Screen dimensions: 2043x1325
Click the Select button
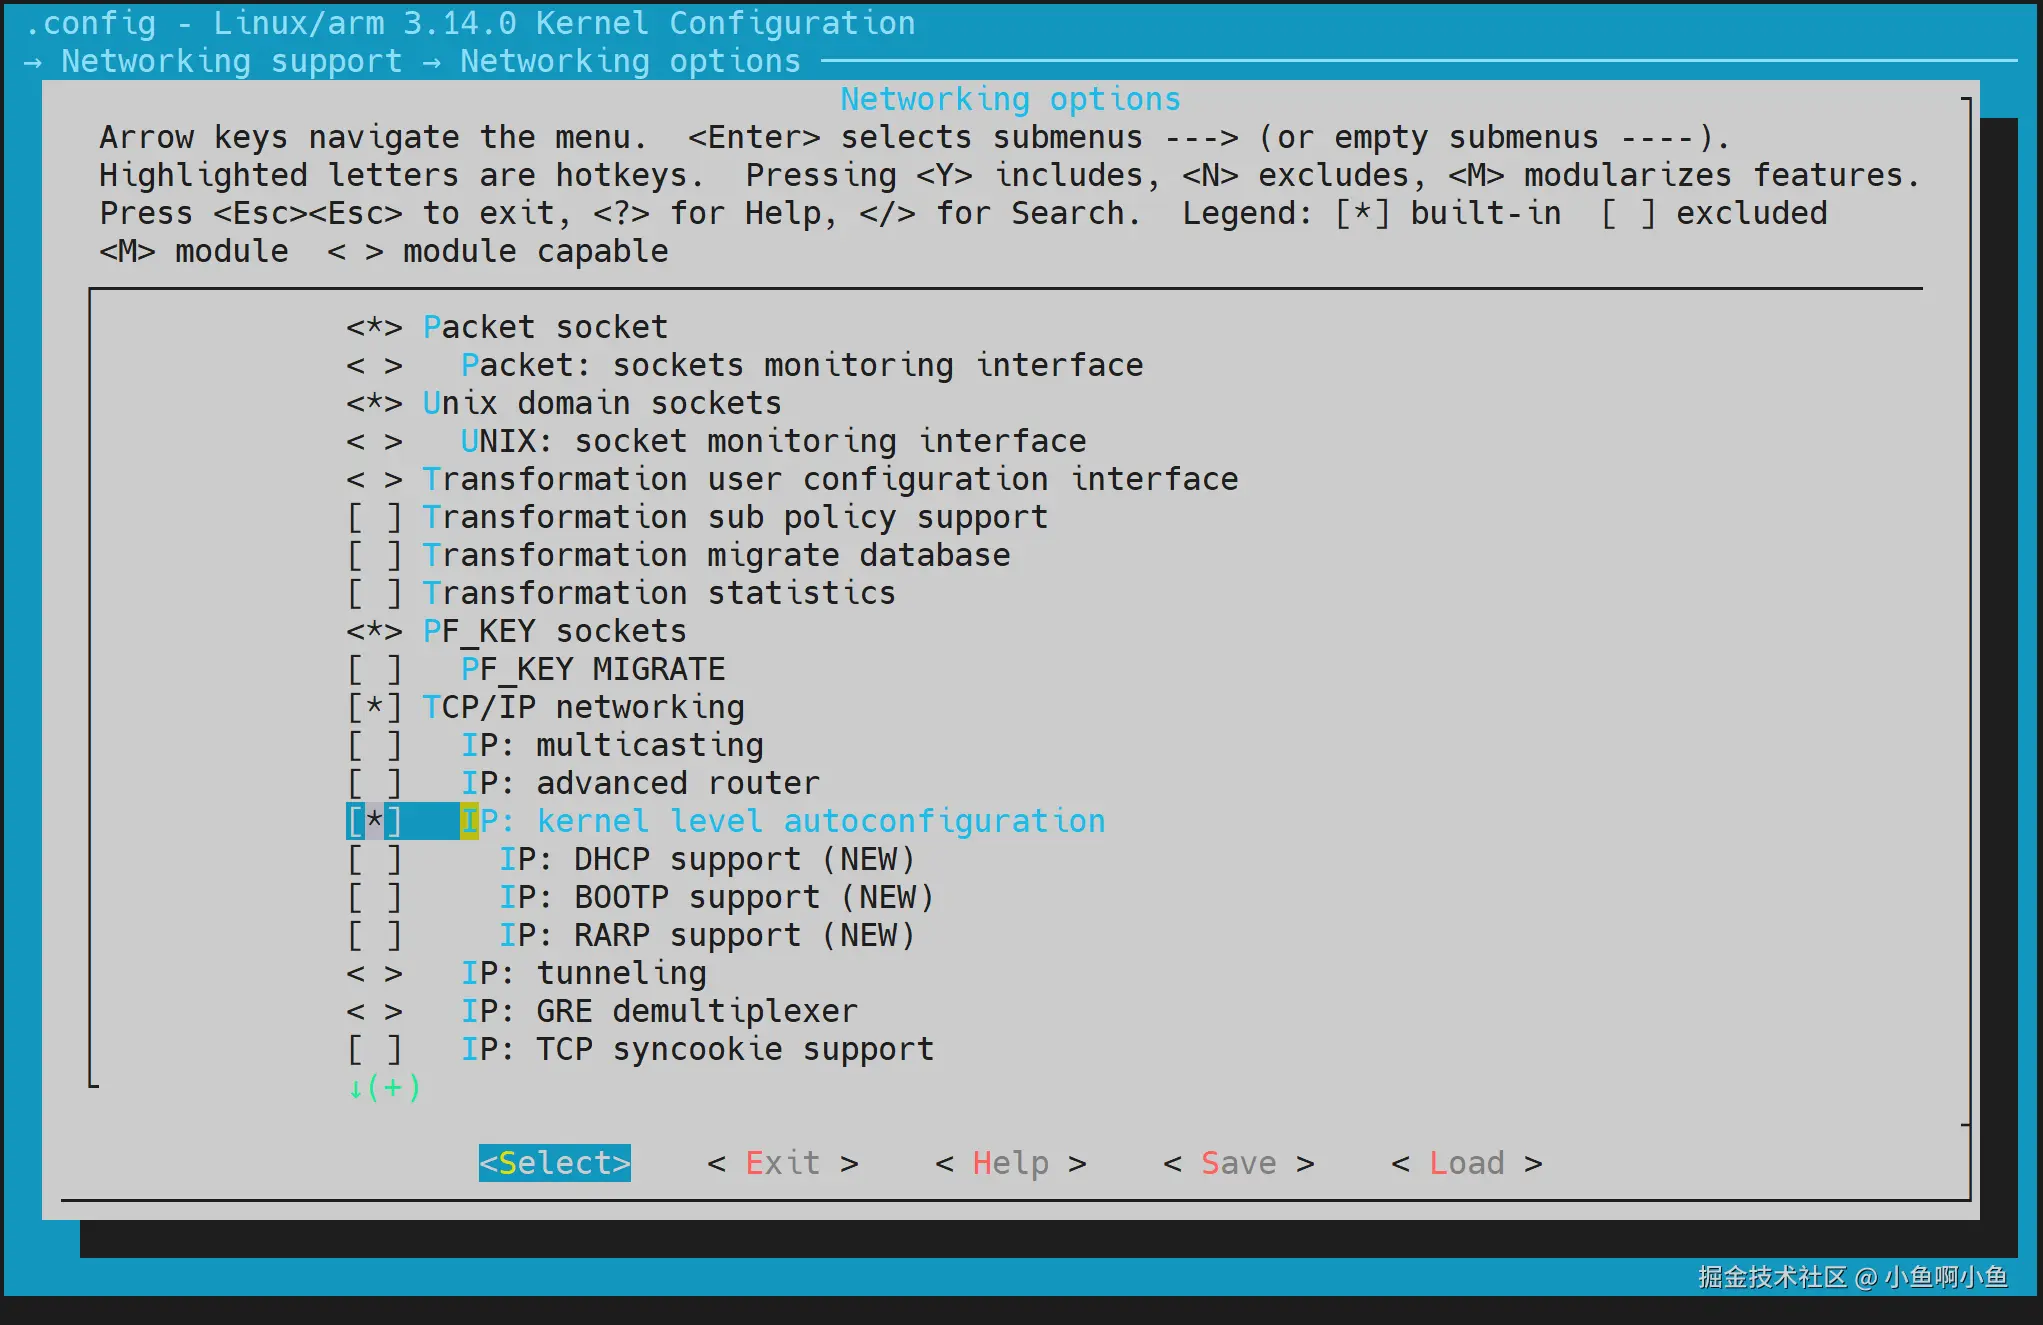coord(554,1163)
